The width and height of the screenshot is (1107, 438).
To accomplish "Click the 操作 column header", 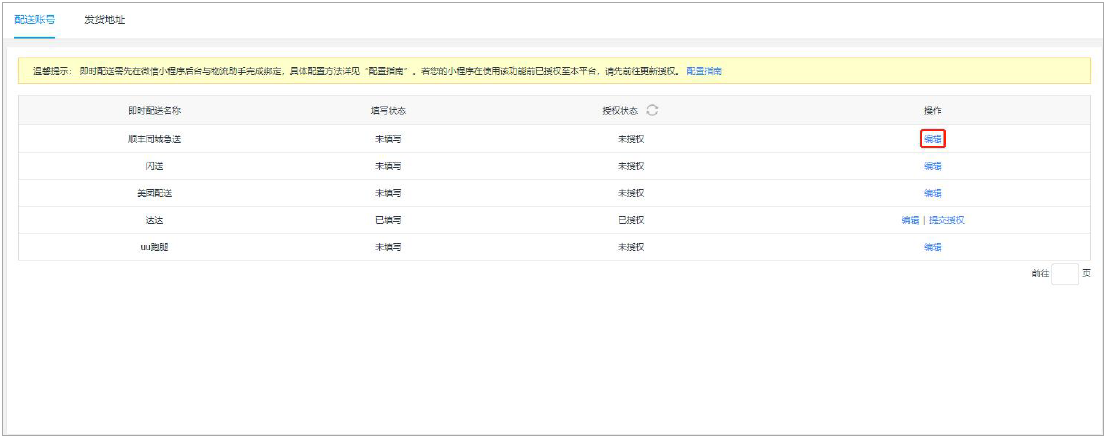I will [x=933, y=110].
